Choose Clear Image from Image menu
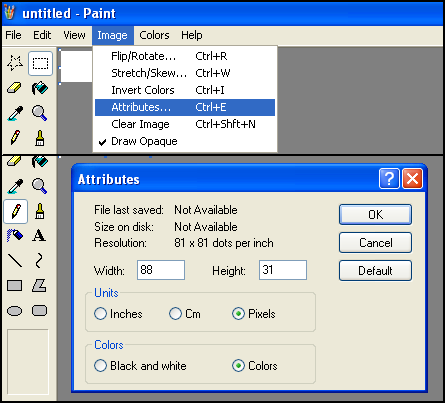The width and height of the screenshot is (445, 403). tap(185, 124)
